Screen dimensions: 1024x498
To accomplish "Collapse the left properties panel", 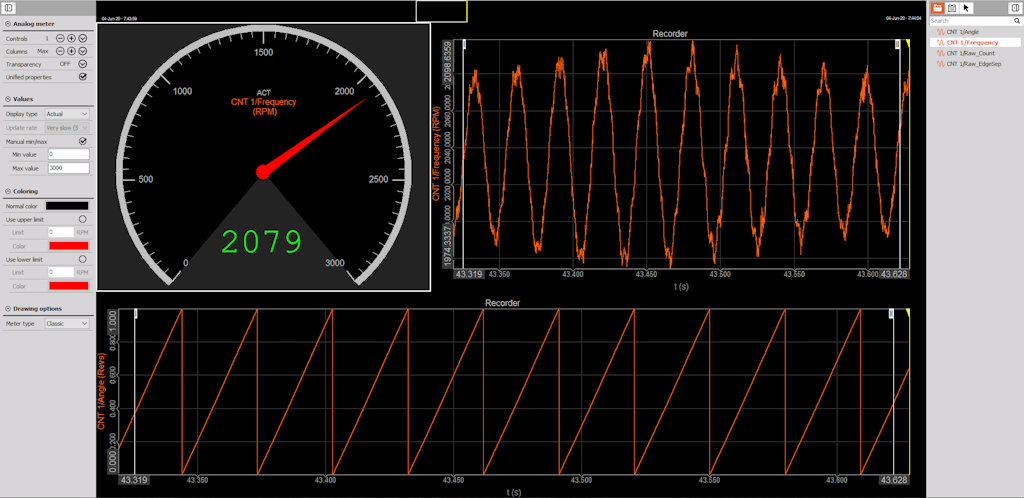I will point(10,8).
